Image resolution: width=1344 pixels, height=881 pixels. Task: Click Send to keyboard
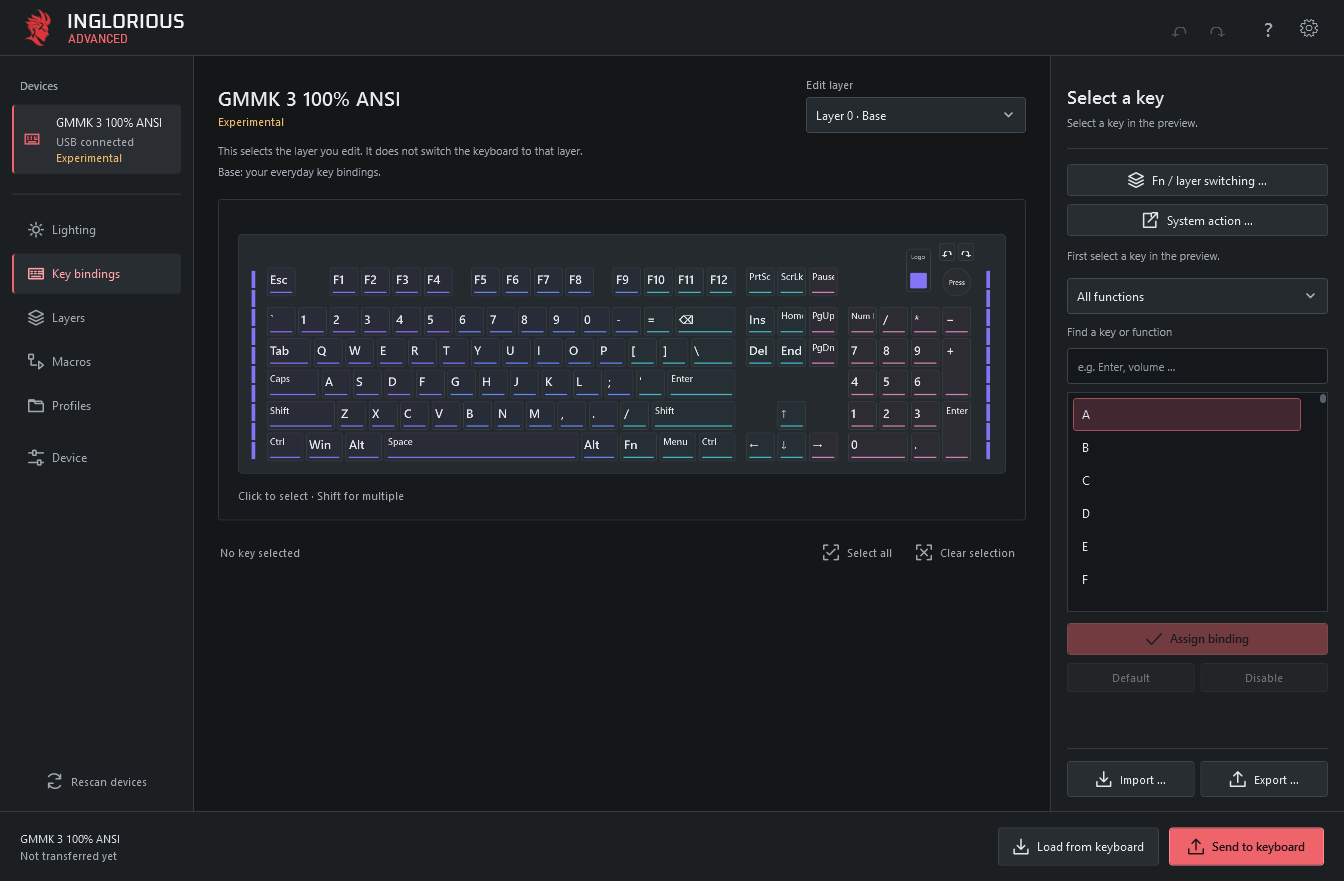point(1246,847)
